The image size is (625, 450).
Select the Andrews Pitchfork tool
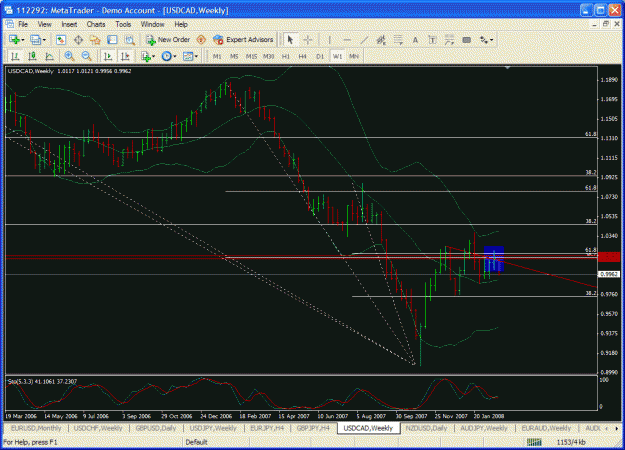click(x=449, y=40)
